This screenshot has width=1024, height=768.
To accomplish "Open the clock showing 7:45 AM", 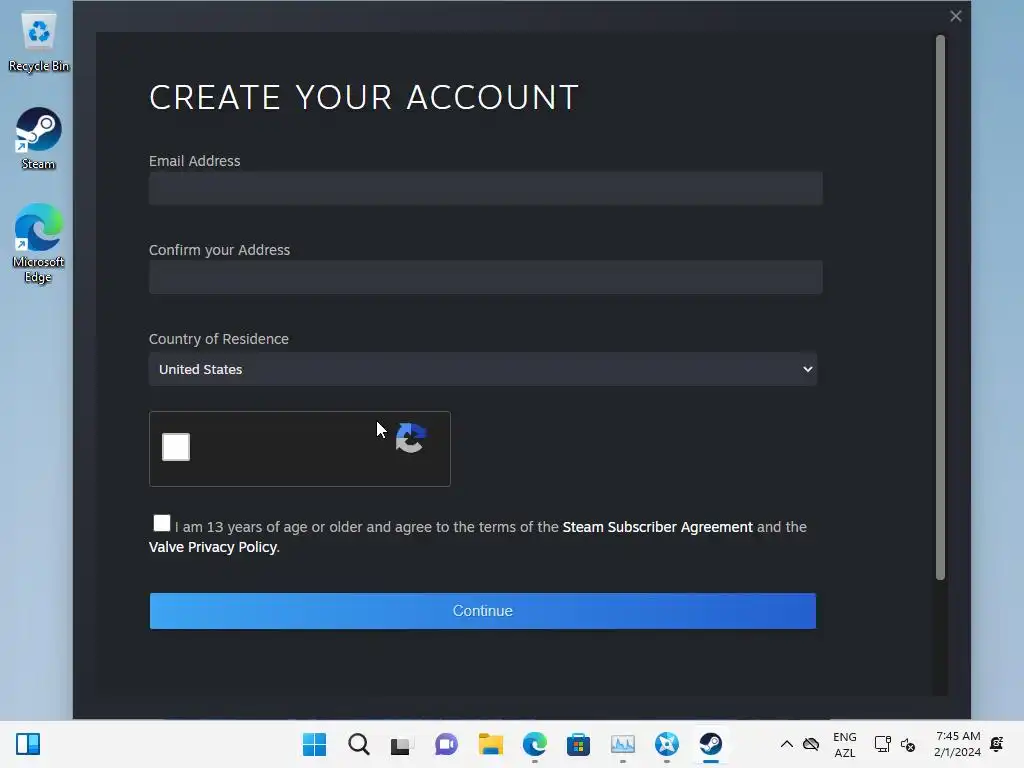I will click(x=957, y=744).
